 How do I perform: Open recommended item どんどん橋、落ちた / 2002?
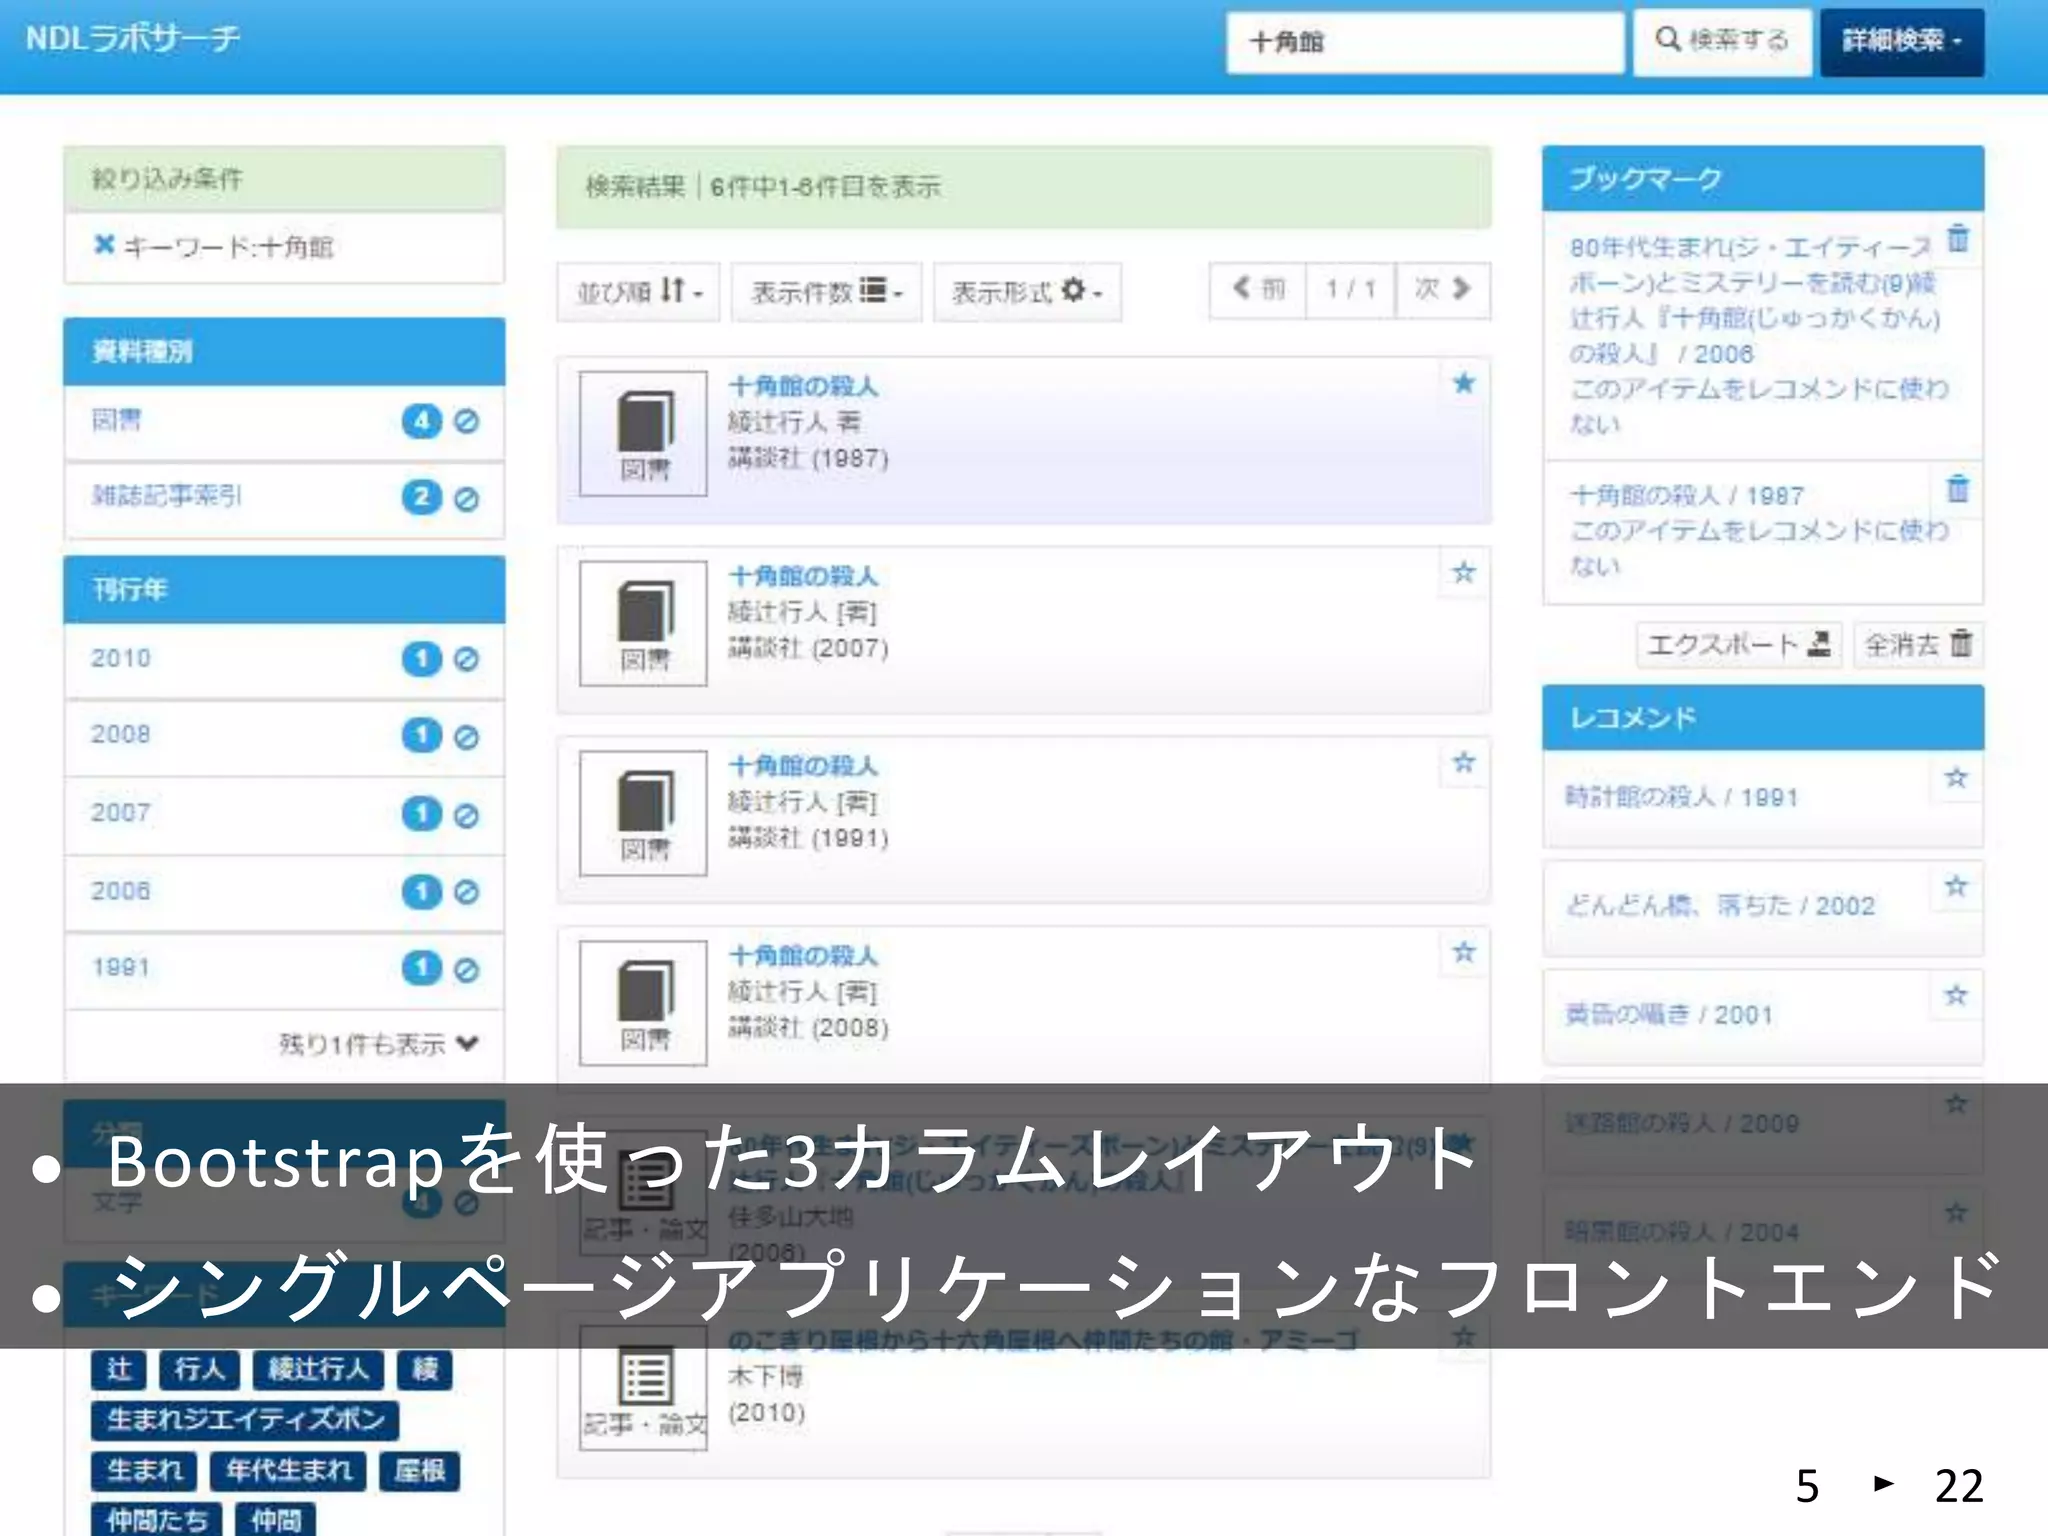tap(1720, 906)
